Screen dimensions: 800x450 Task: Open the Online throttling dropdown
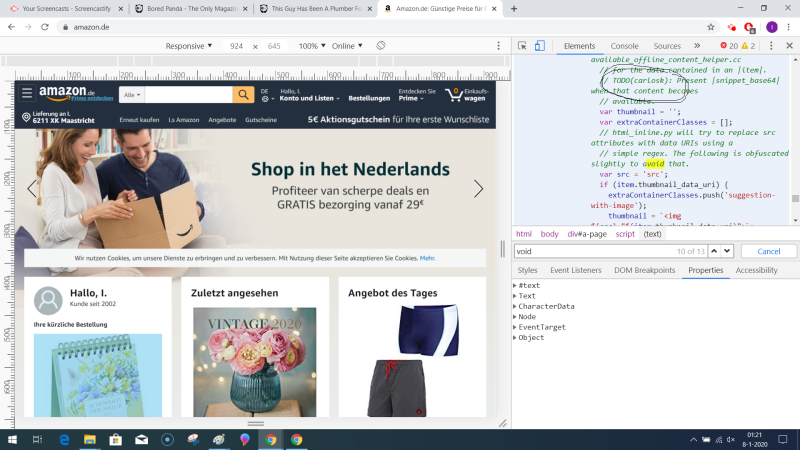click(347, 46)
